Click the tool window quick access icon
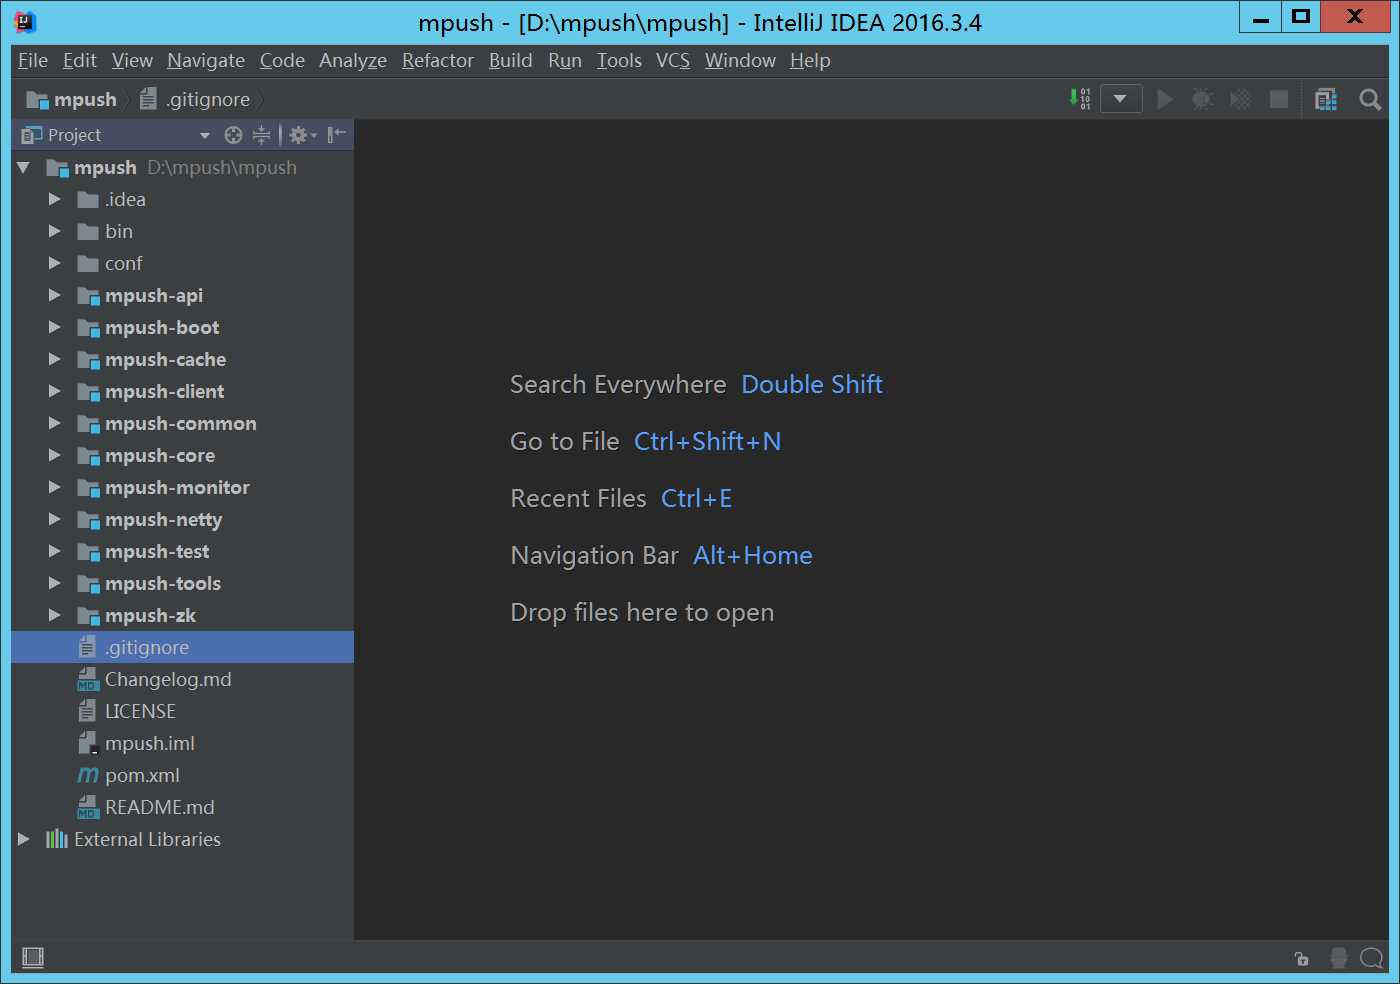The height and width of the screenshot is (984, 1400). pyautogui.click(x=33, y=958)
